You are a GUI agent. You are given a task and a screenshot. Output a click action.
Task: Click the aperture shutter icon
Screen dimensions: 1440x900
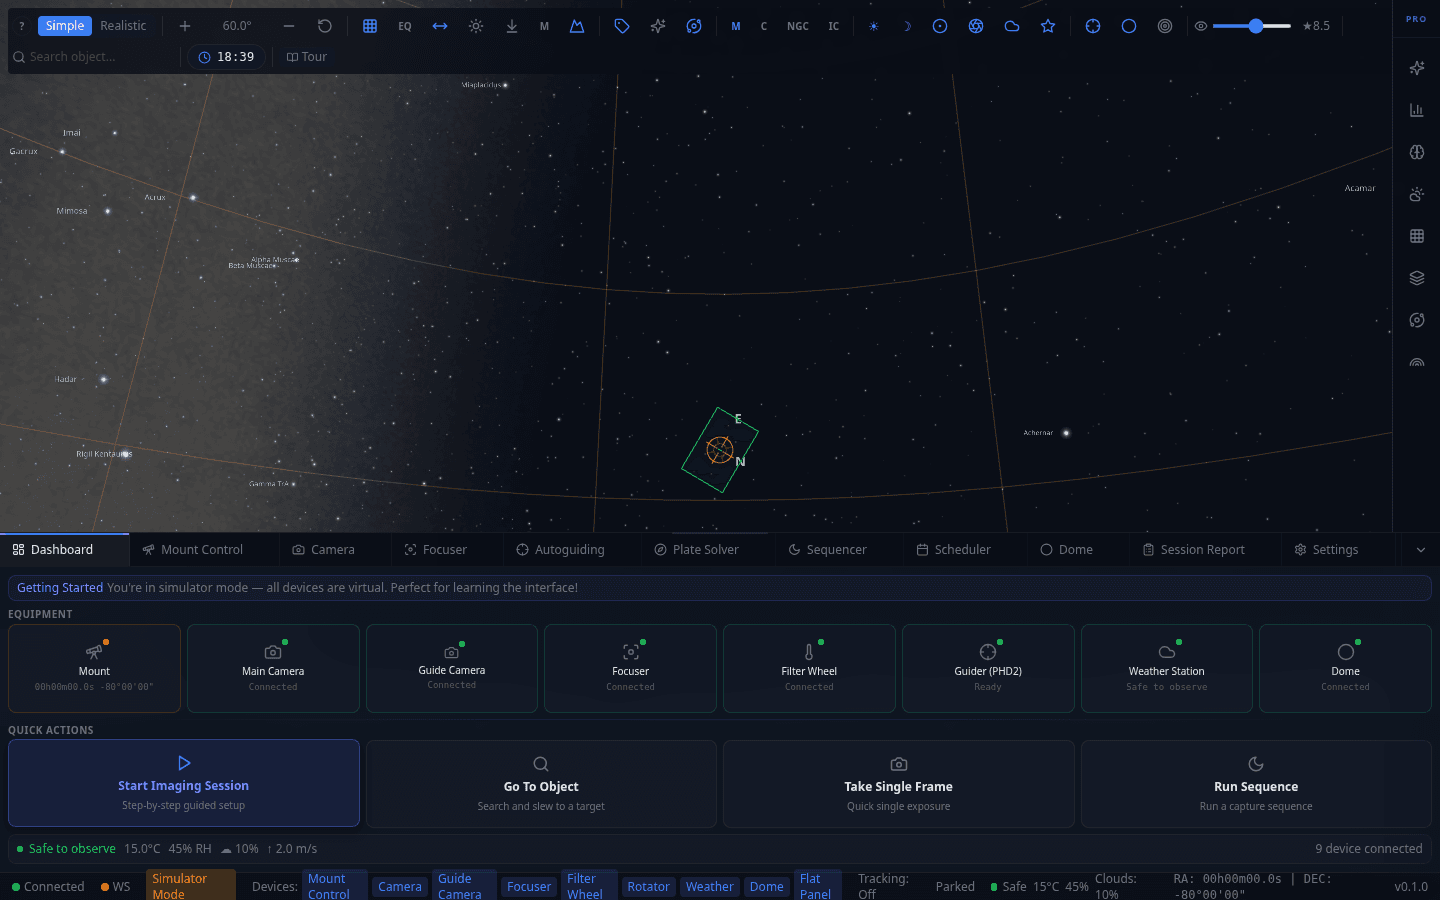click(976, 26)
